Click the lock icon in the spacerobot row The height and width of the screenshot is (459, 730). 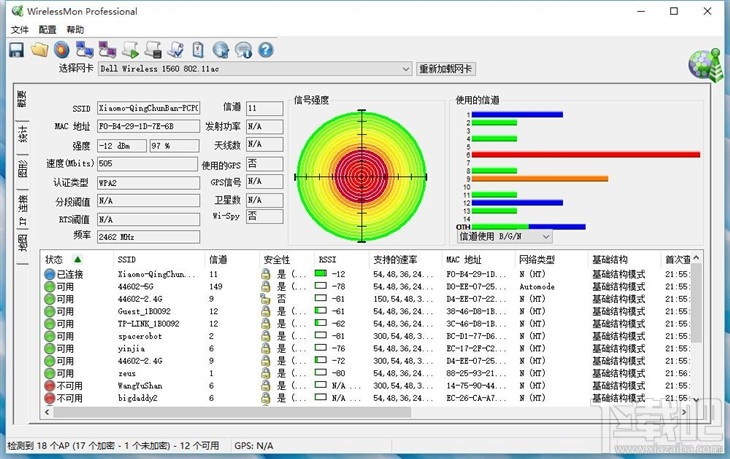pos(265,336)
